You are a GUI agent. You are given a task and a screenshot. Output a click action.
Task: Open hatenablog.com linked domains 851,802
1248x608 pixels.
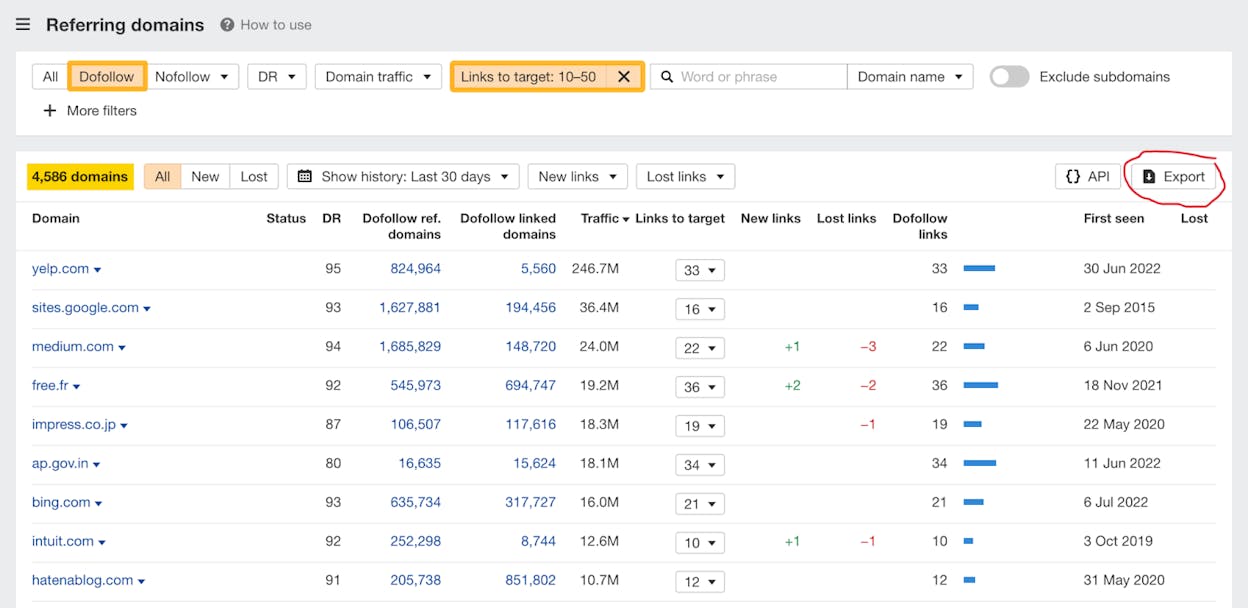[x=531, y=581]
